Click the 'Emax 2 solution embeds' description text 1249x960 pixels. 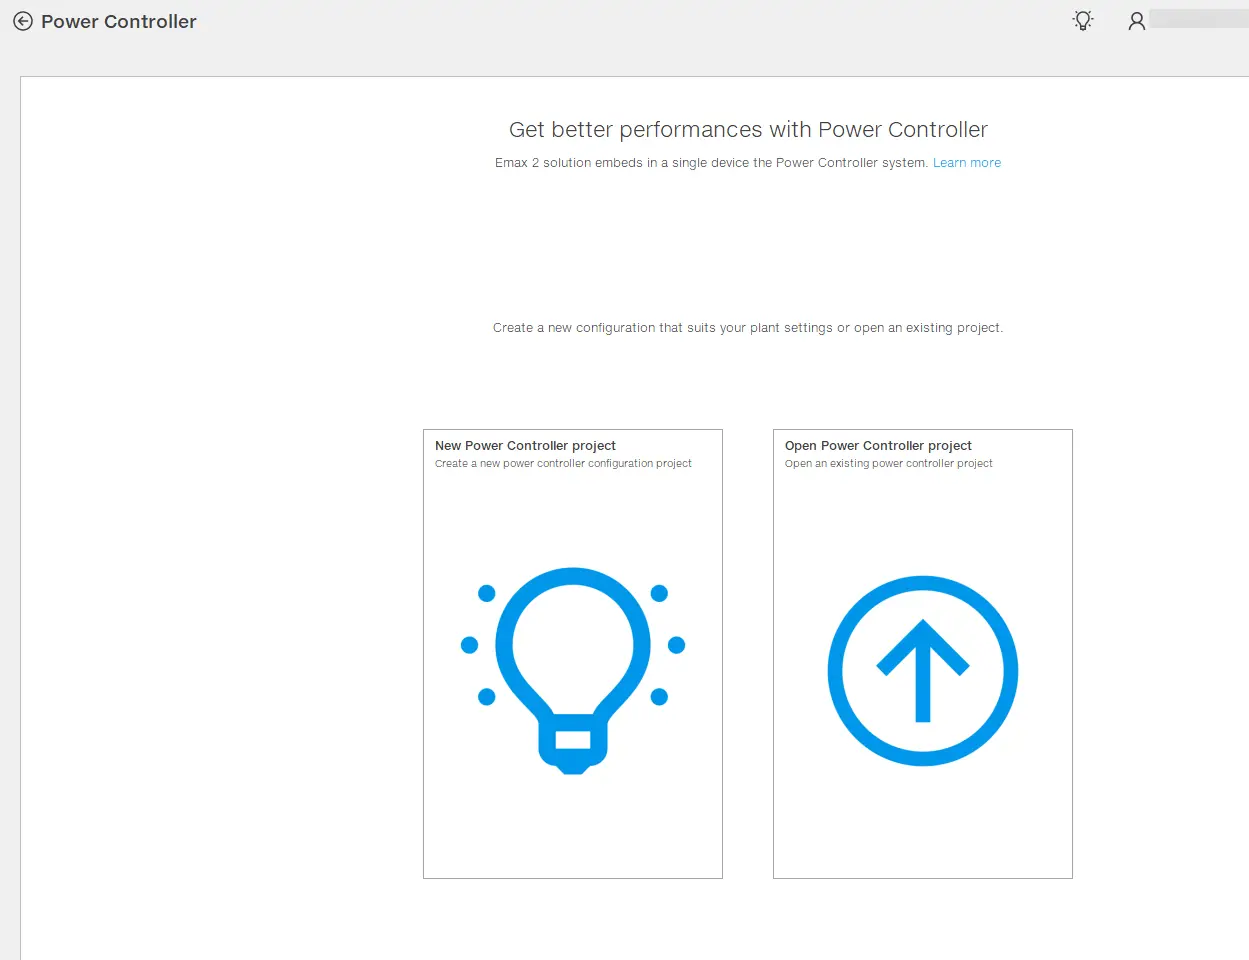coord(711,163)
